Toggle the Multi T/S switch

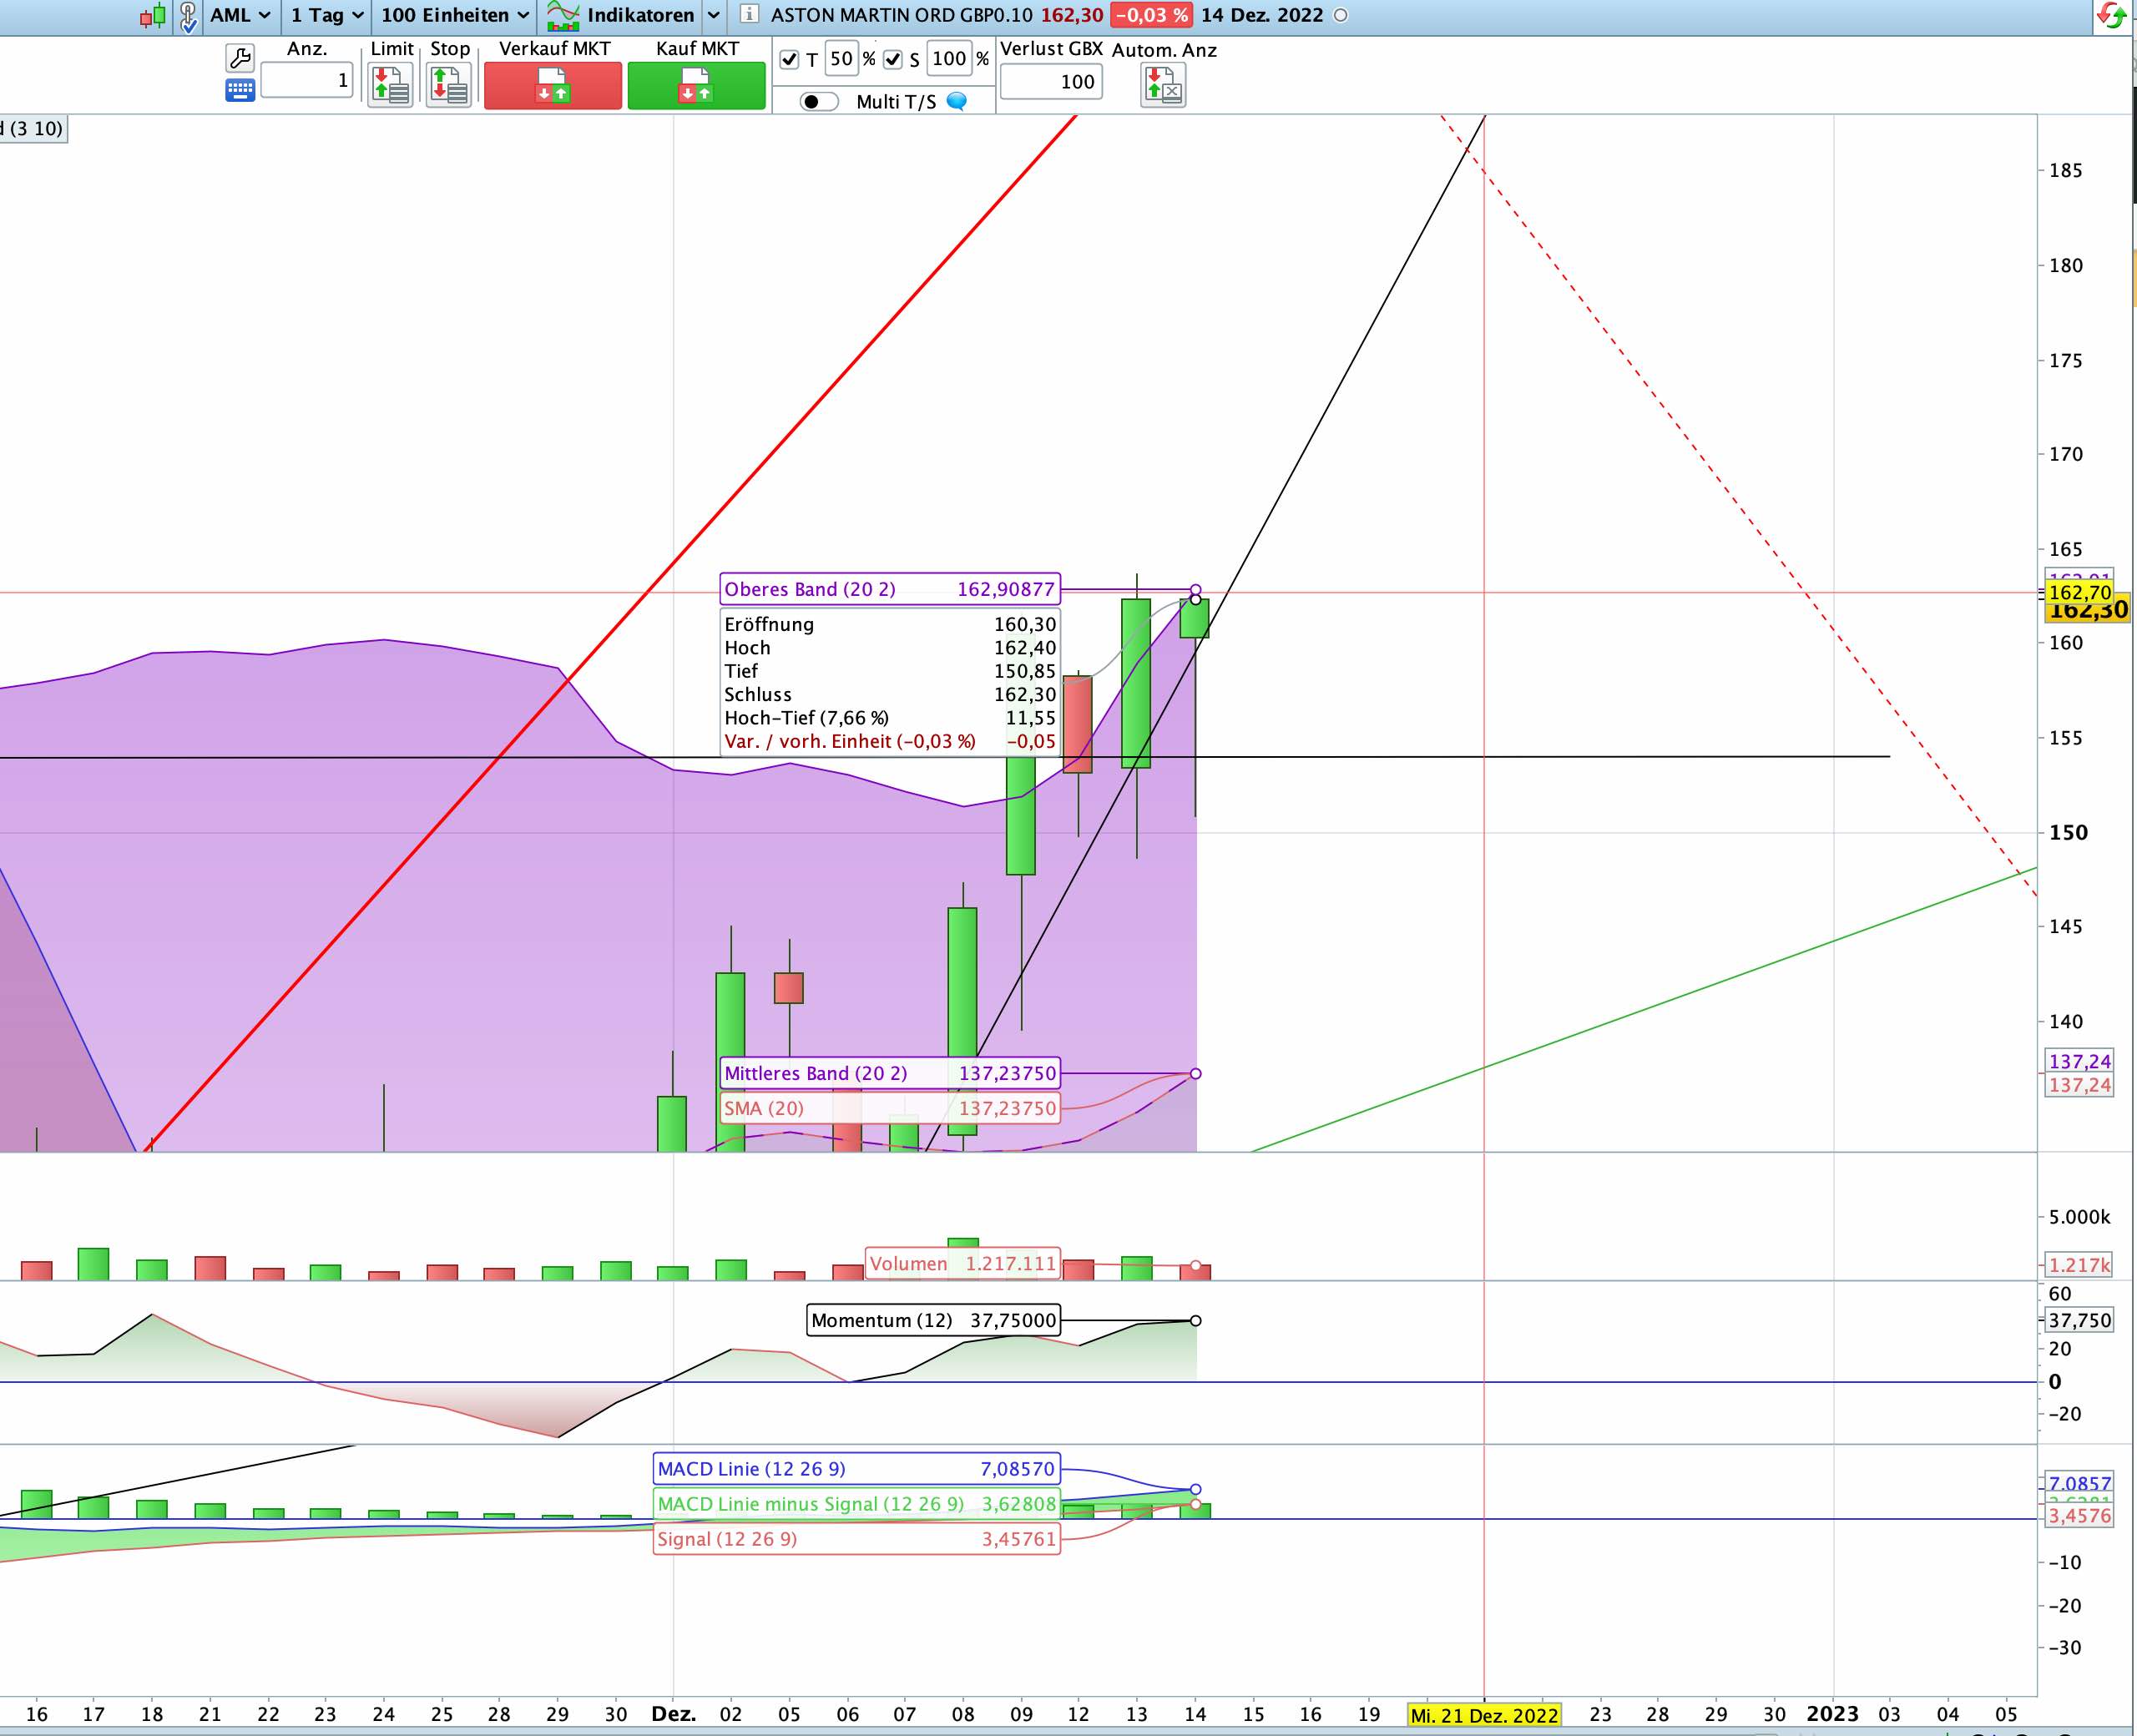819,102
